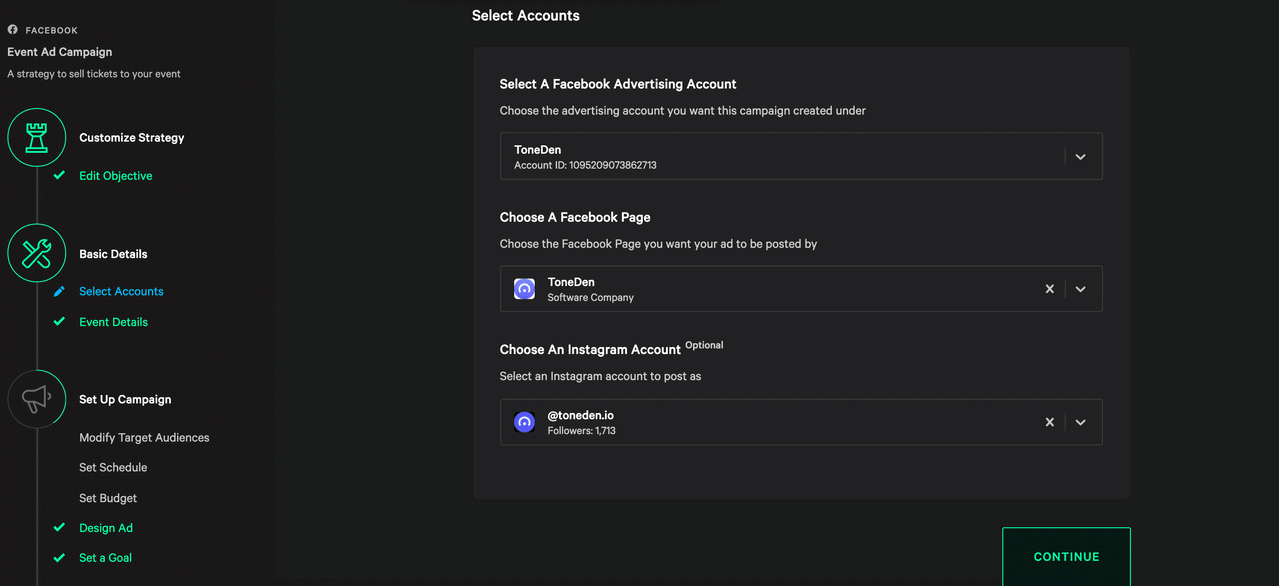Click the @toneden.io Instagram avatar icon
1279x586 pixels.
524,422
